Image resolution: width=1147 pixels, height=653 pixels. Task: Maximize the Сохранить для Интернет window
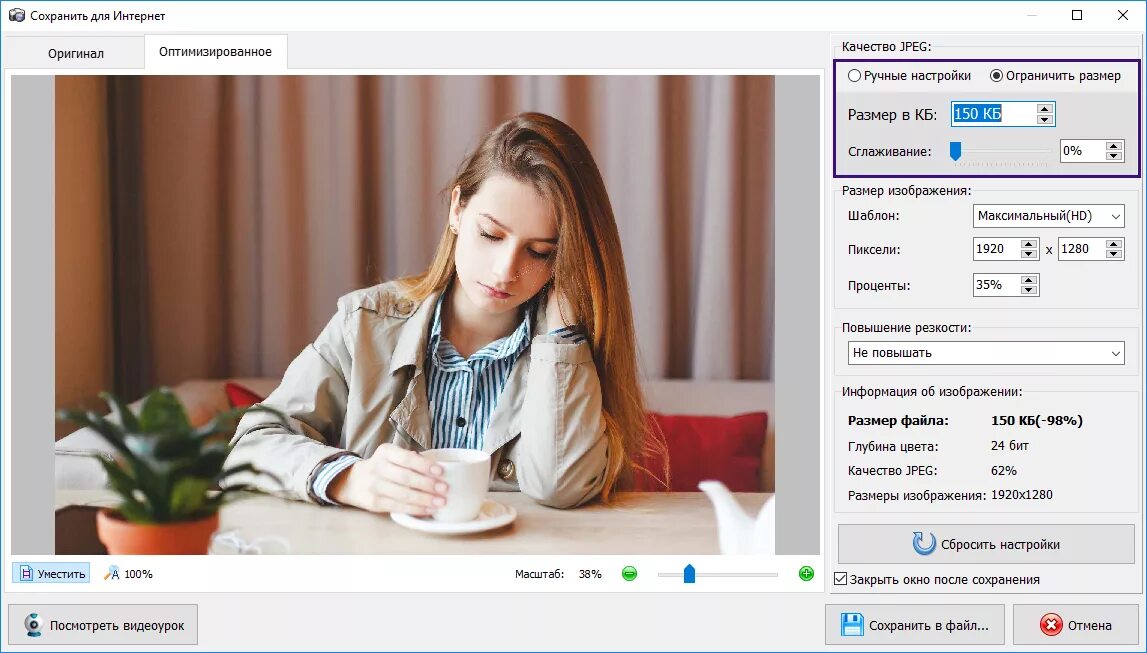click(1077, 15)
